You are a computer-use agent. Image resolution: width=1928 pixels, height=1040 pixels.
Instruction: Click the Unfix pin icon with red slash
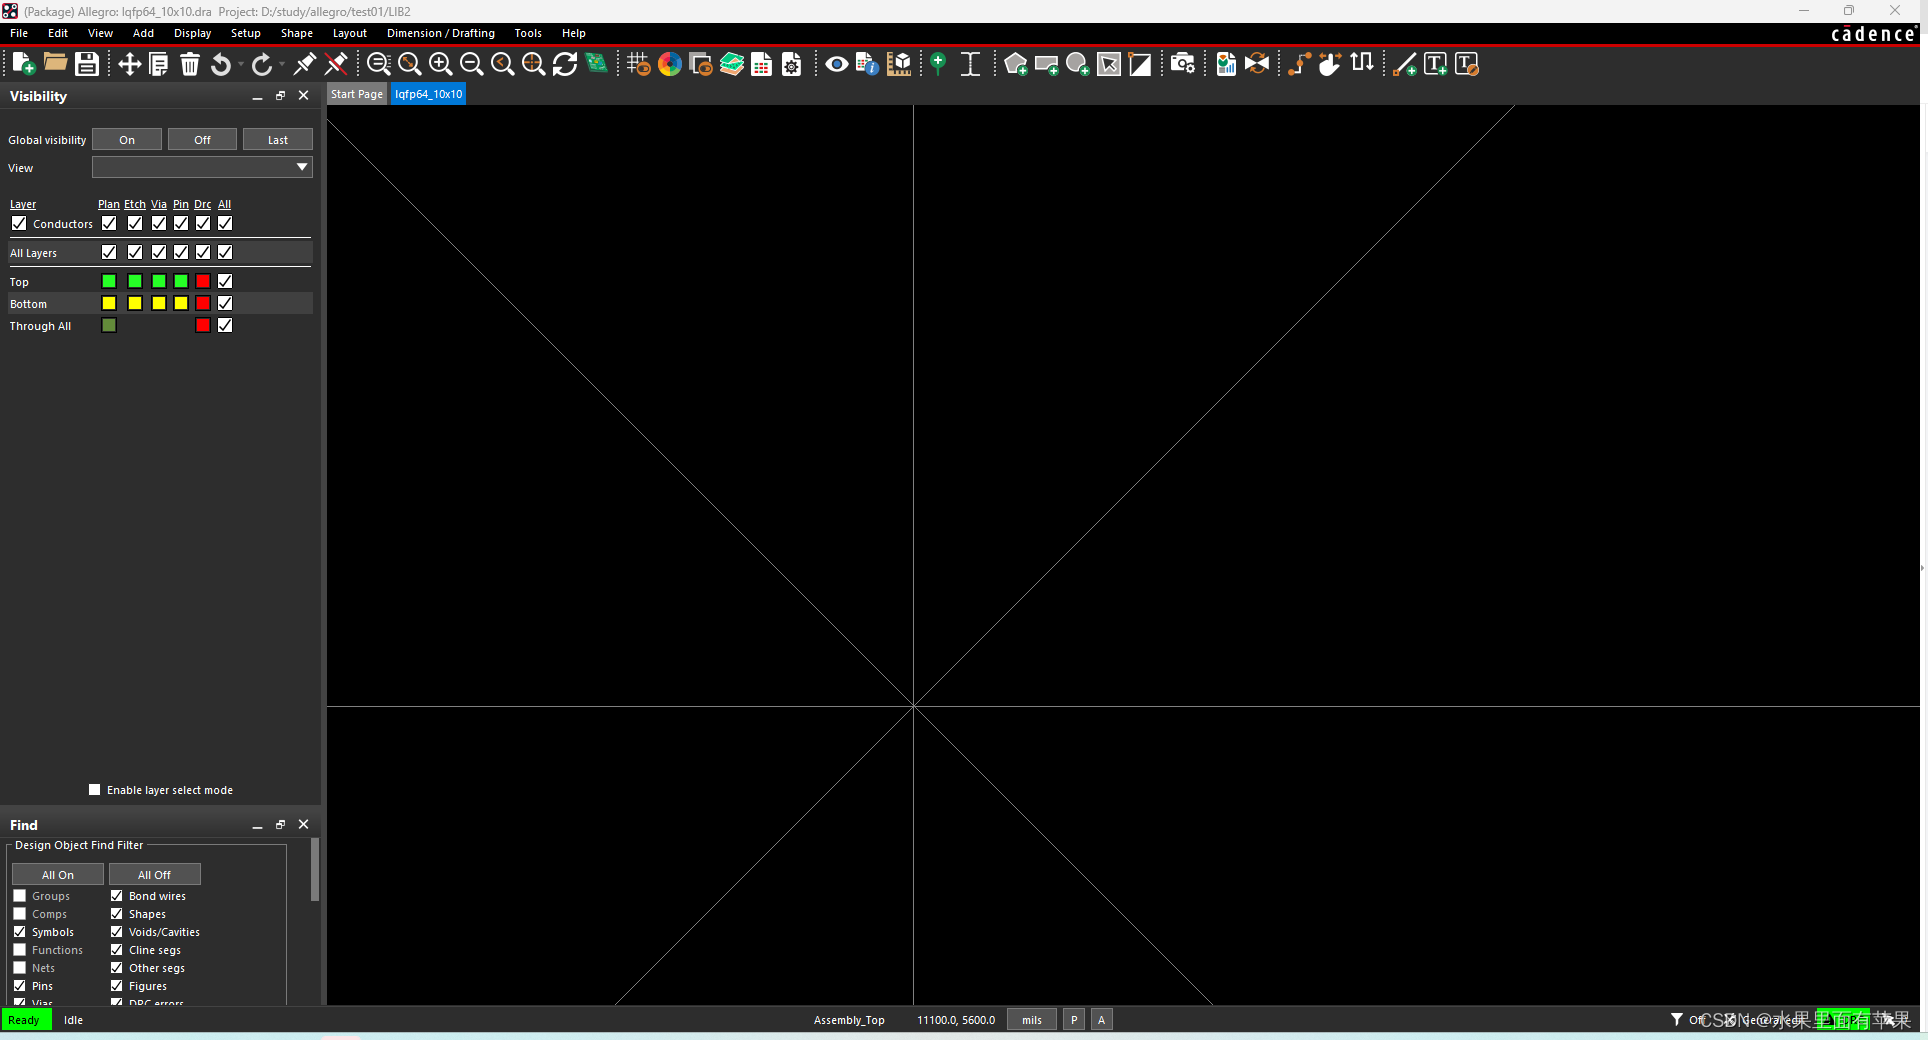tap(336, 64)
